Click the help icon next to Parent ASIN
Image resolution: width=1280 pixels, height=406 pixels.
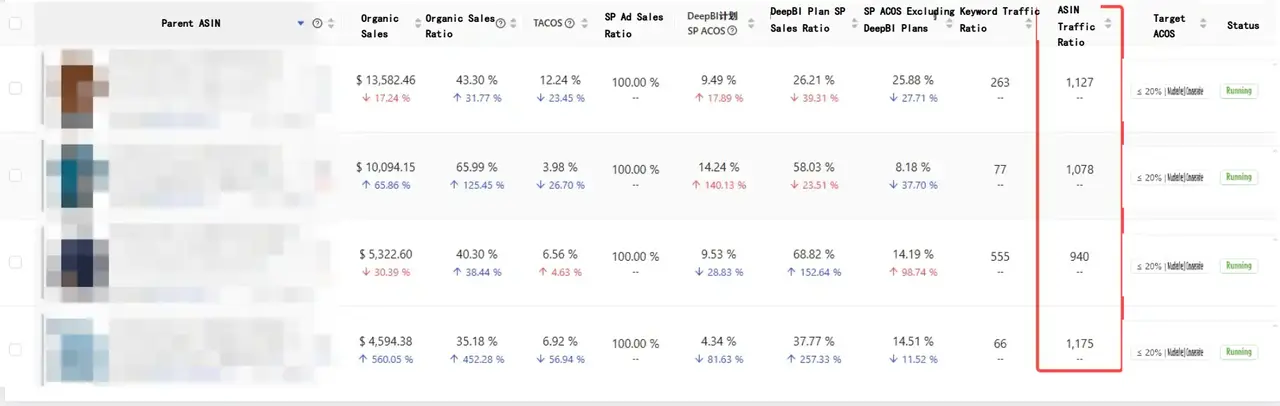coord(317,23)
